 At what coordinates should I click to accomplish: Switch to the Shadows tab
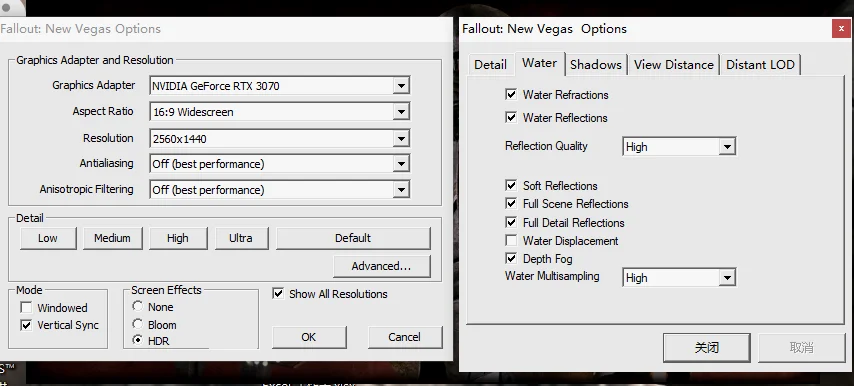pos(596,64)
